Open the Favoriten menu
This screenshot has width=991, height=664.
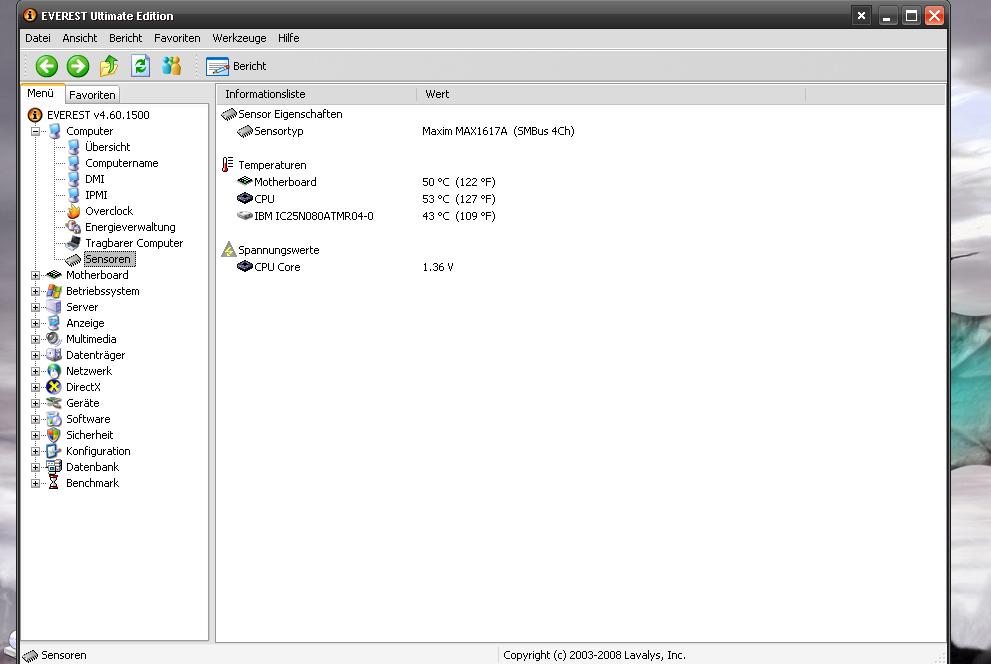pyautogui.click(x=177, y=38)
